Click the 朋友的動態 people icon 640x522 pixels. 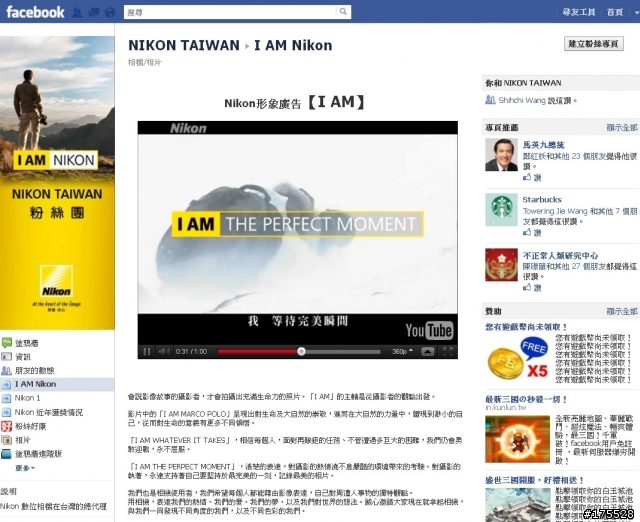coord(7,370)
